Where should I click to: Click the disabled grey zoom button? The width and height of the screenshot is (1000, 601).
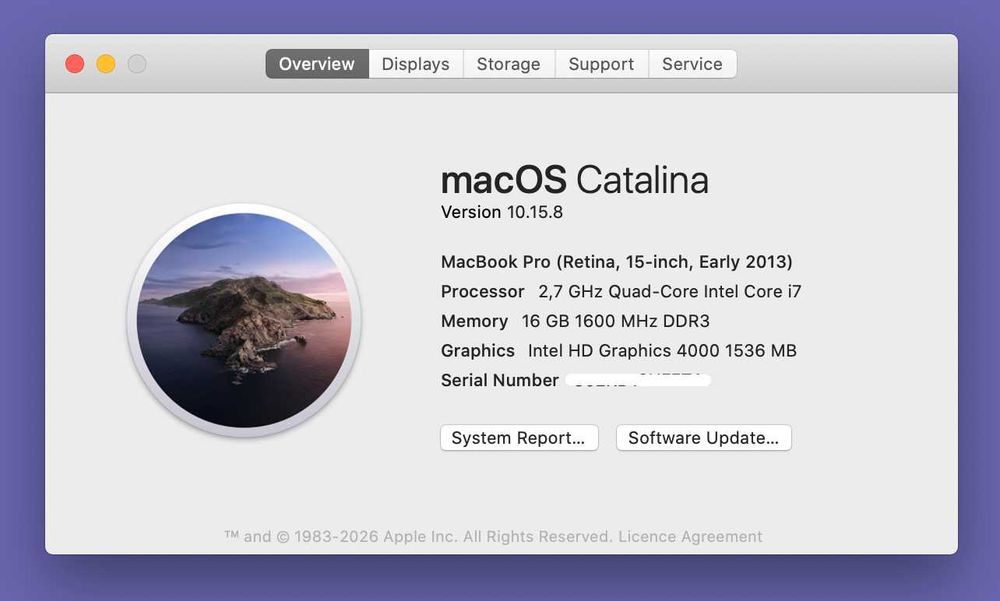pos(137,64)
